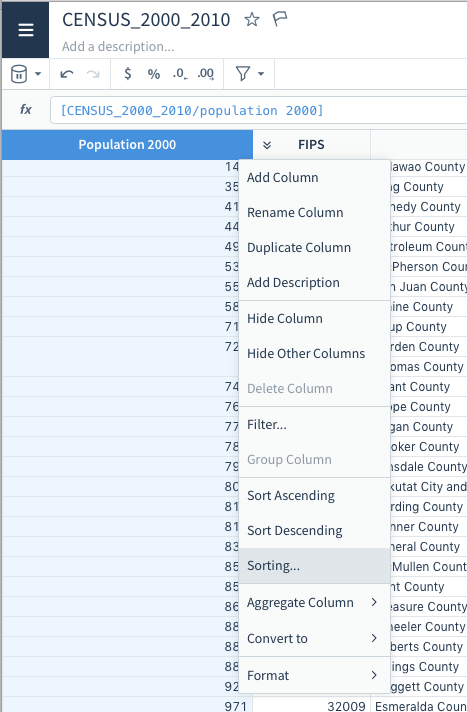Open the filter funnel dropdown
This screenshot has width=467, height=712.
pyautogui.click(x=249, y=74)
